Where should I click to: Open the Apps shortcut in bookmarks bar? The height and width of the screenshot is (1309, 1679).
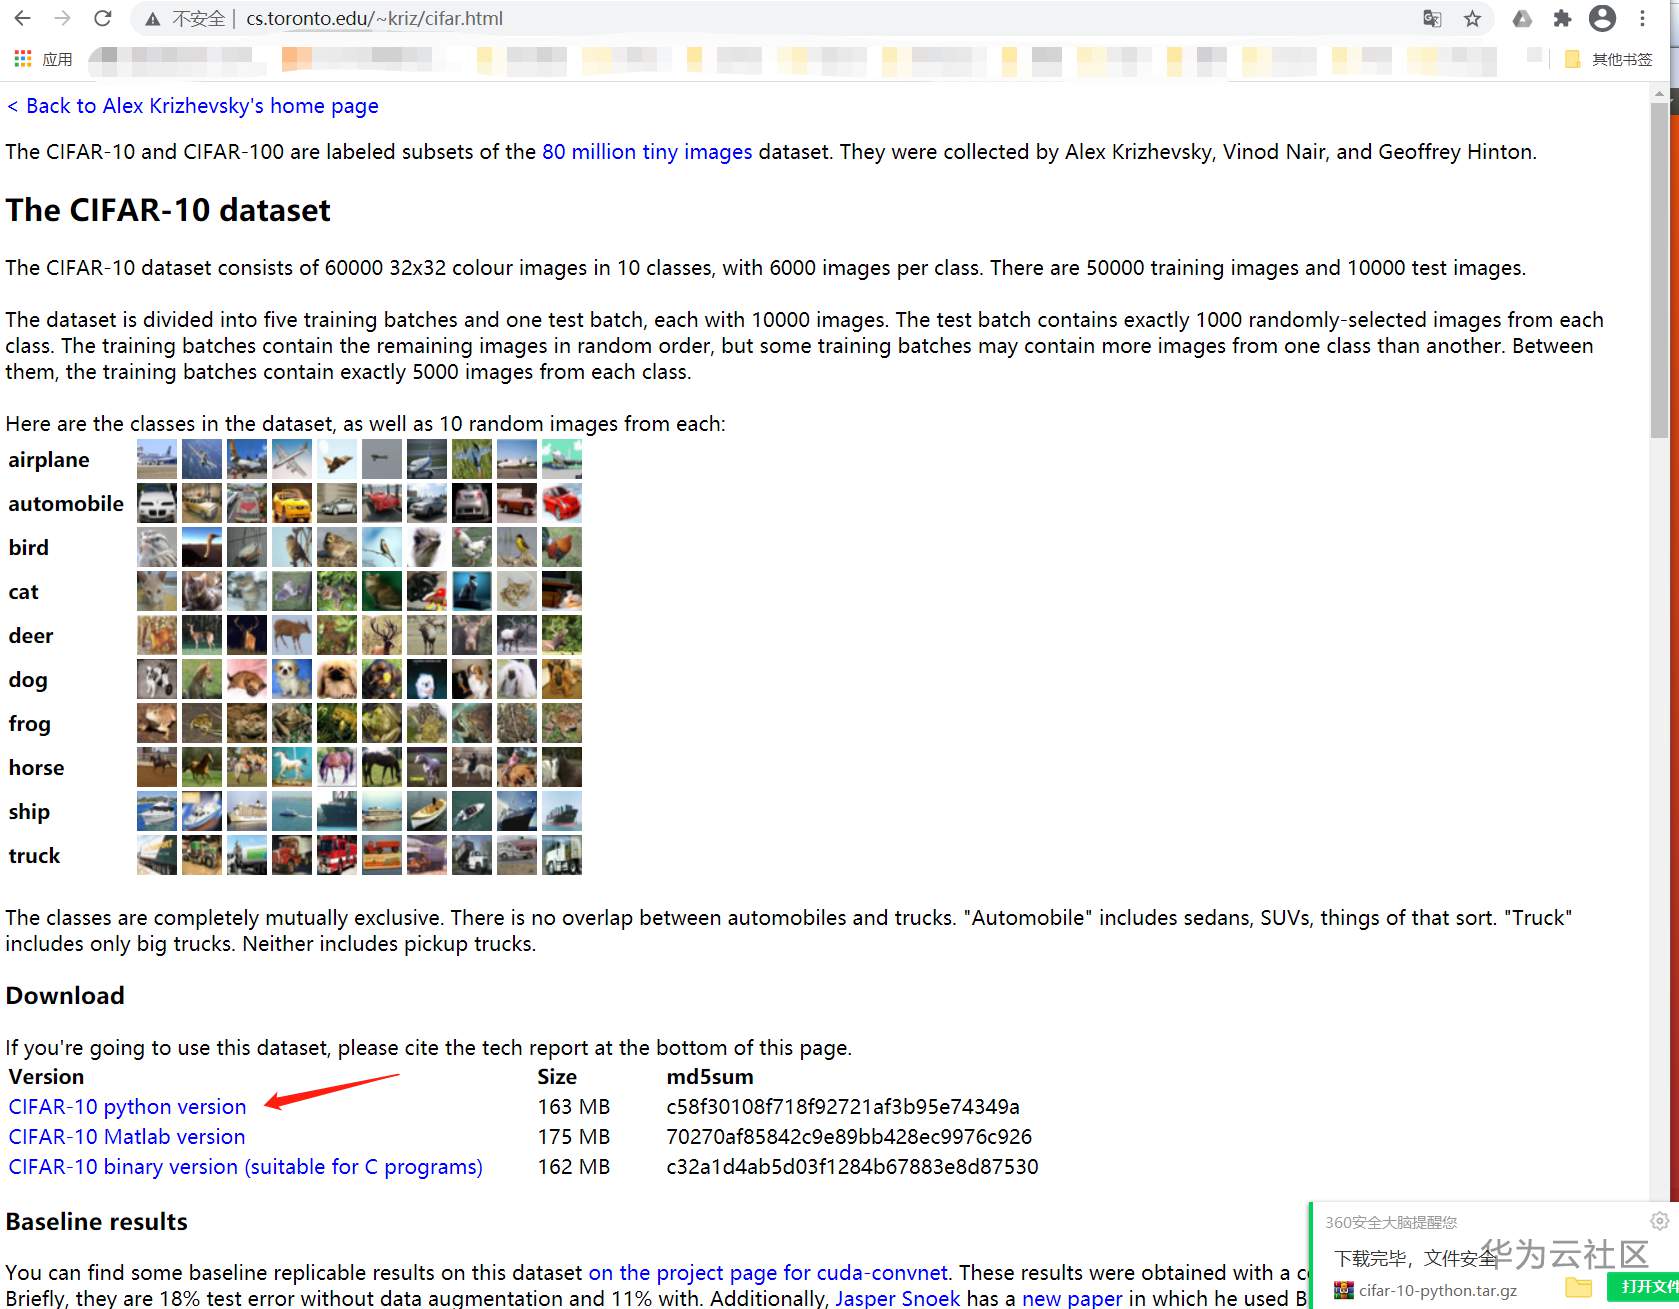pyautogui.click(x=43, y=59)
